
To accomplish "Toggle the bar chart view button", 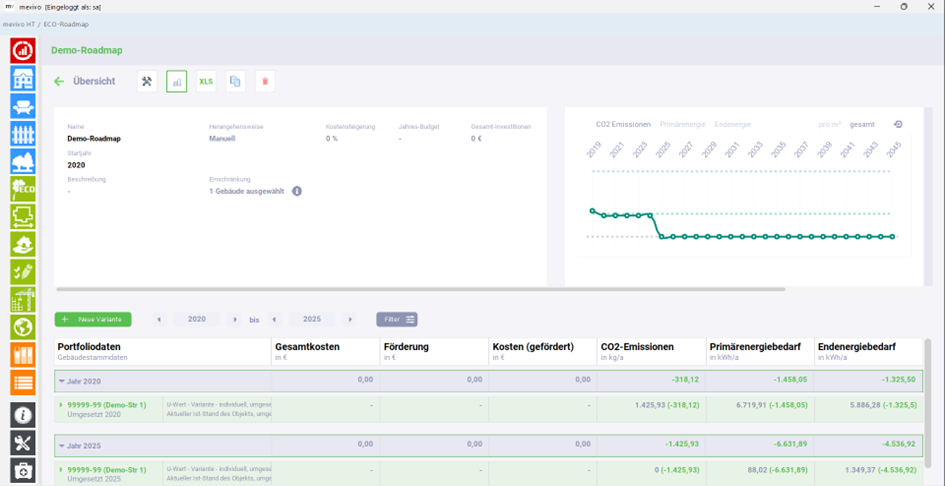I will [x=177, y=81].
